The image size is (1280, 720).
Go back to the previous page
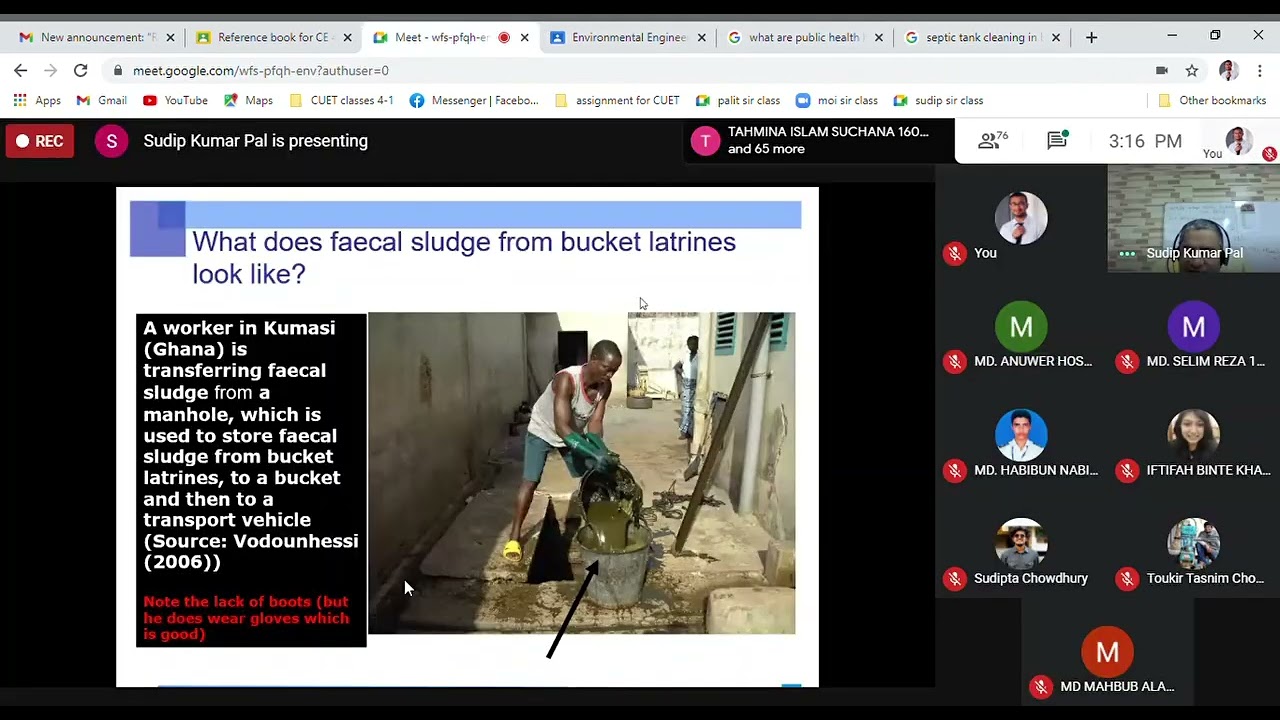21,70
